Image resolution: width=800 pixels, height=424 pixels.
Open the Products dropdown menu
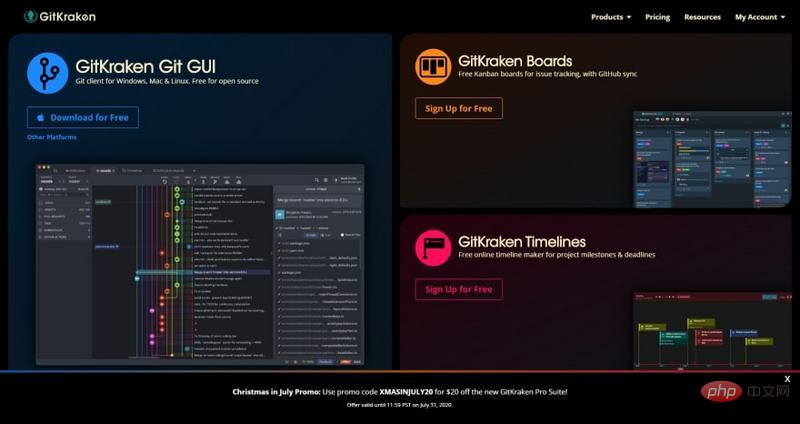point(611,17)
